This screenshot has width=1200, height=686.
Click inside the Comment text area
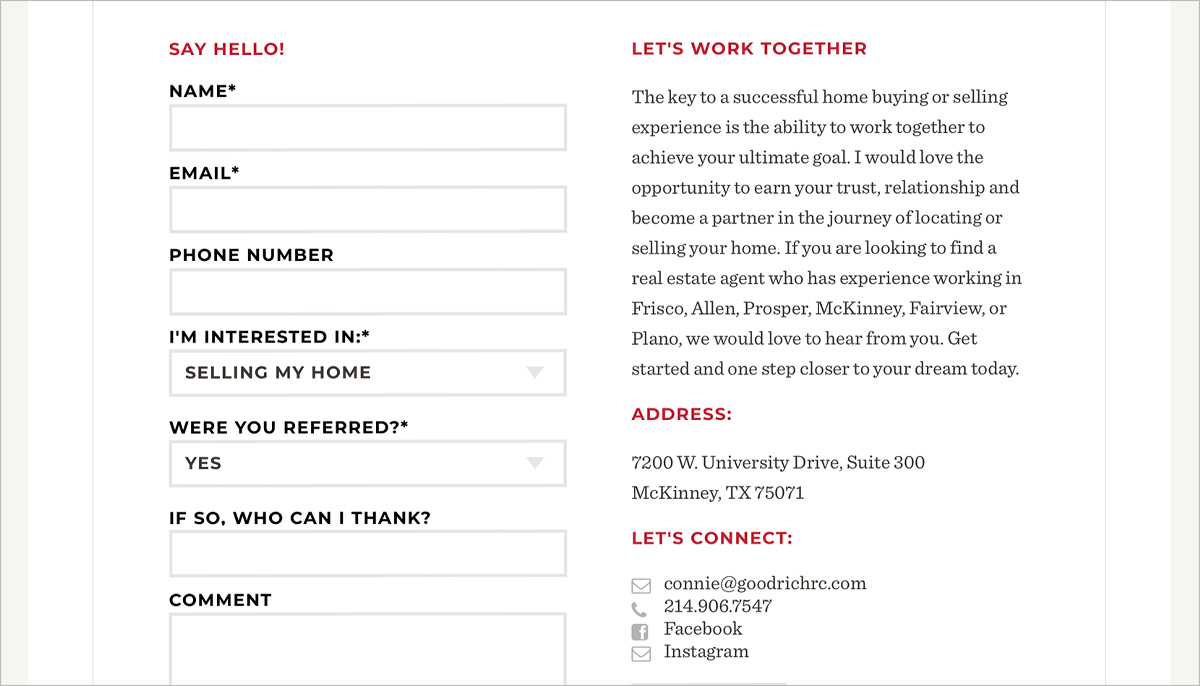[368, 650]
